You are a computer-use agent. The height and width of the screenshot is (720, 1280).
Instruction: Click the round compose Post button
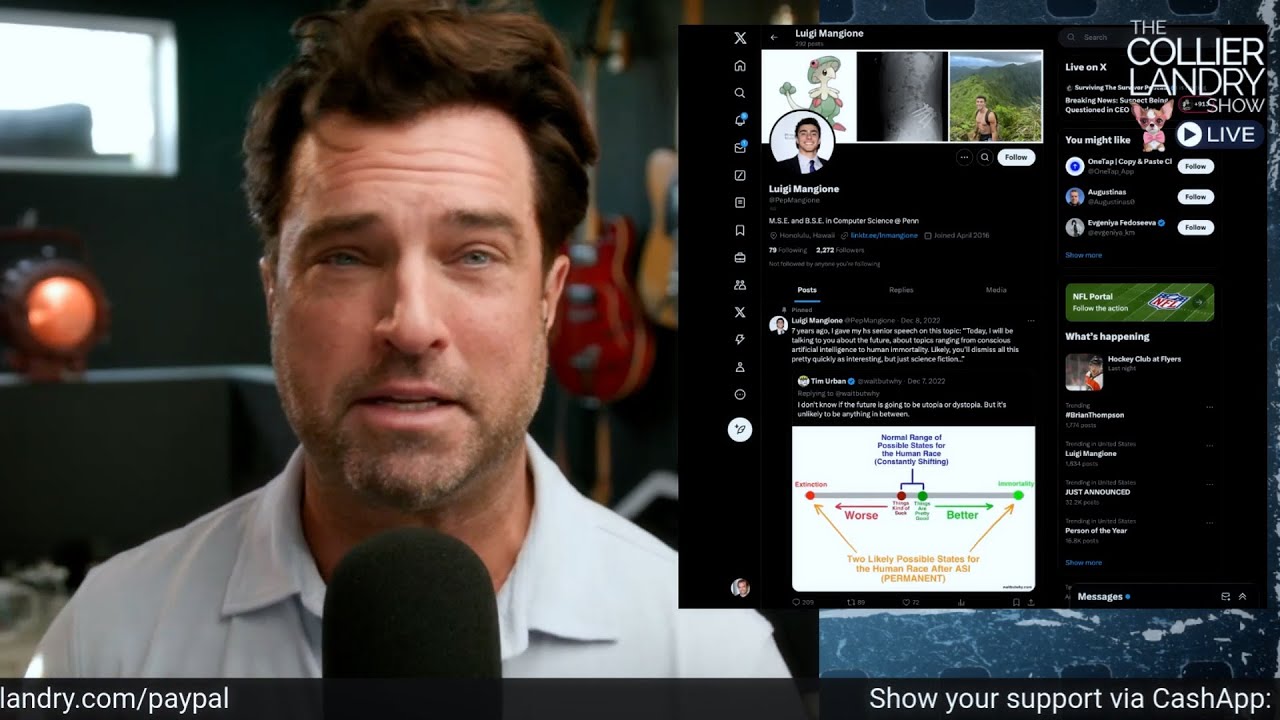pos(740,430)
